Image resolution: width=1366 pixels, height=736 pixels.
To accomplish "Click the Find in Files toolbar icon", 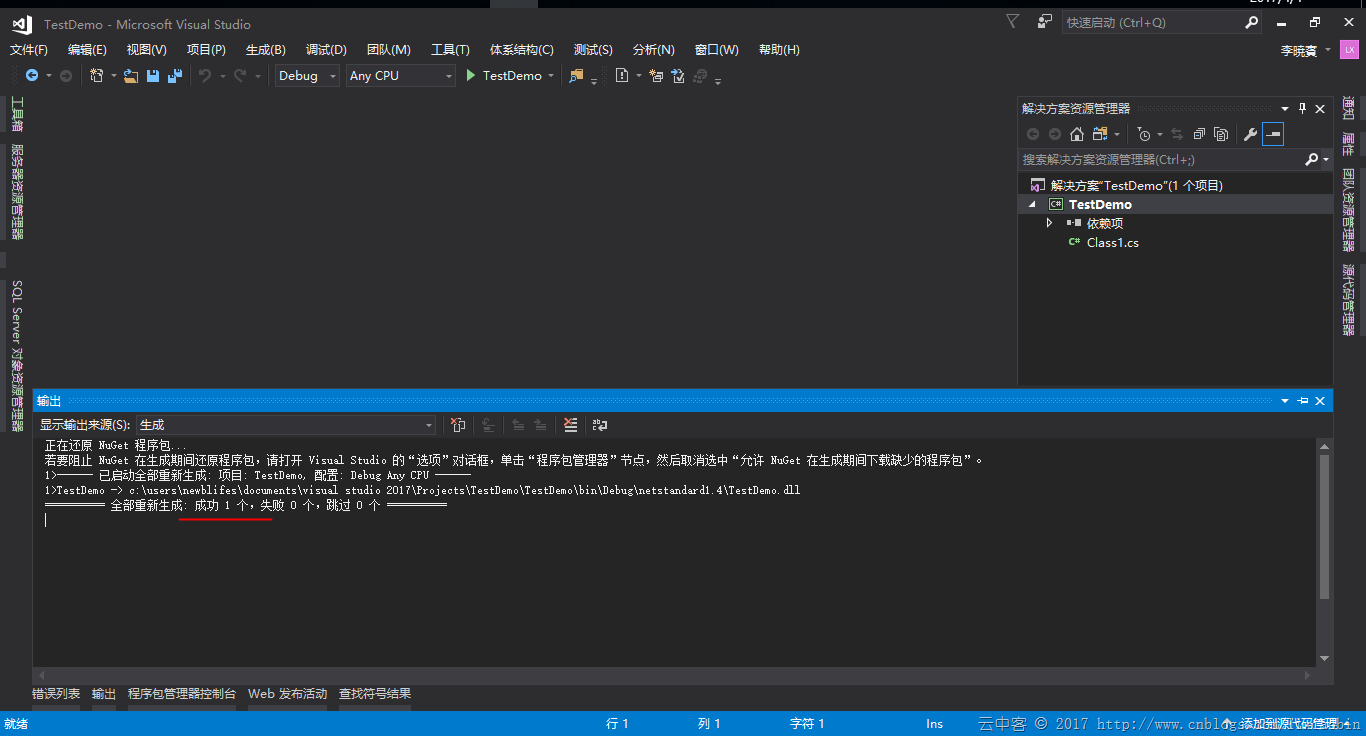I will click(x=576, y=76).
